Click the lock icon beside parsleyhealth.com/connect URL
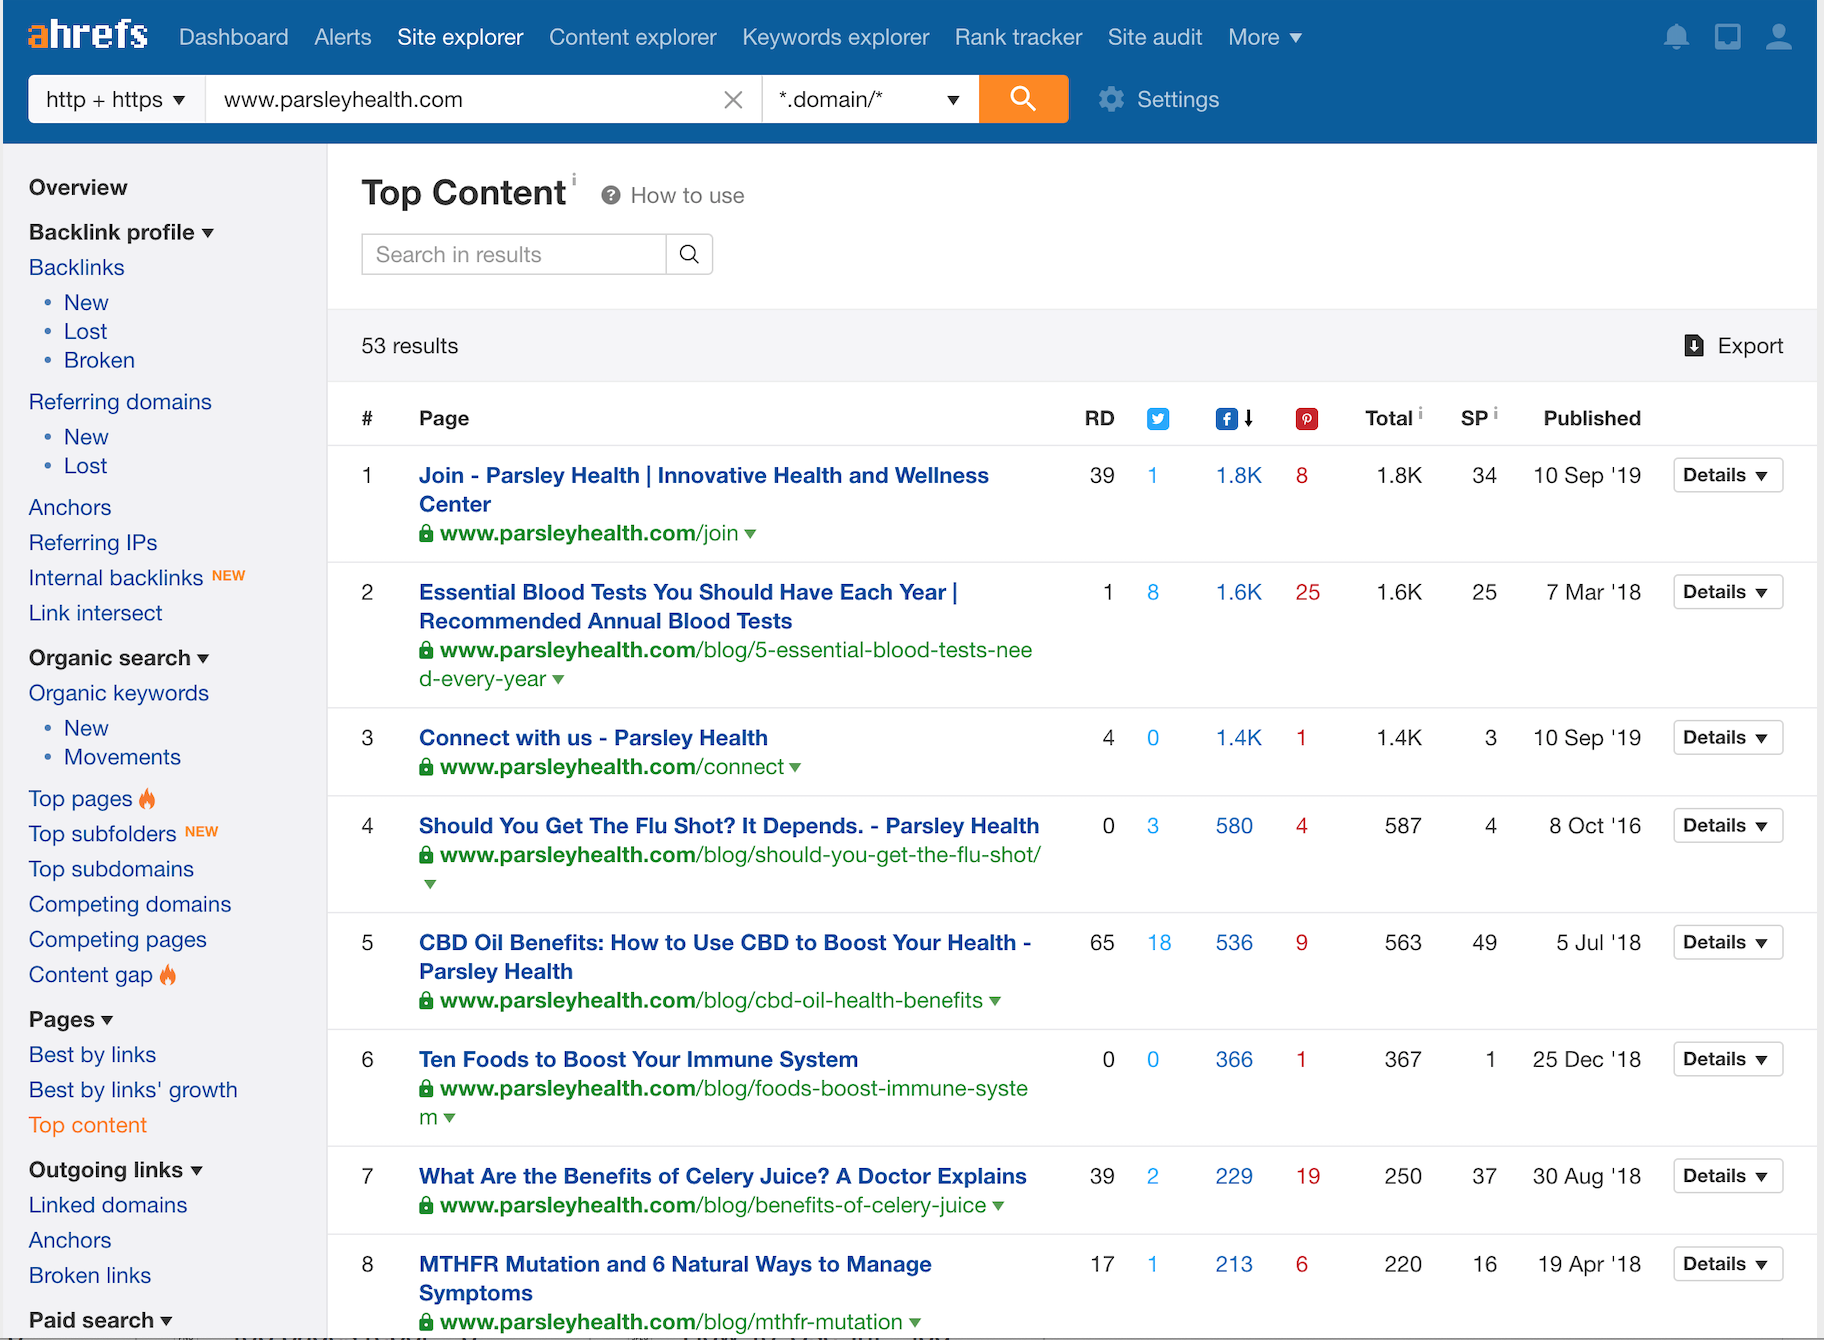The height and width of the screenshot is (1340, 1824). 426,767
